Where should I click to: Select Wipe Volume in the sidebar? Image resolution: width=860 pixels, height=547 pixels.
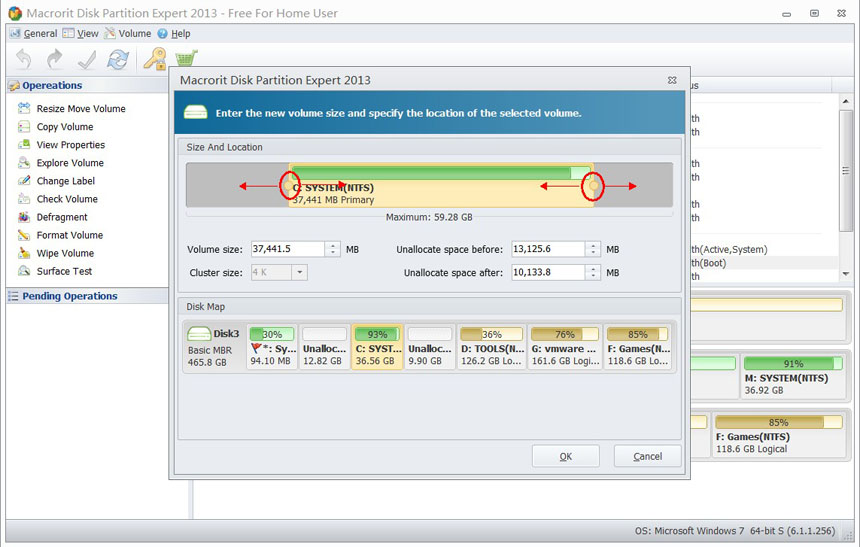click(65, 253)
